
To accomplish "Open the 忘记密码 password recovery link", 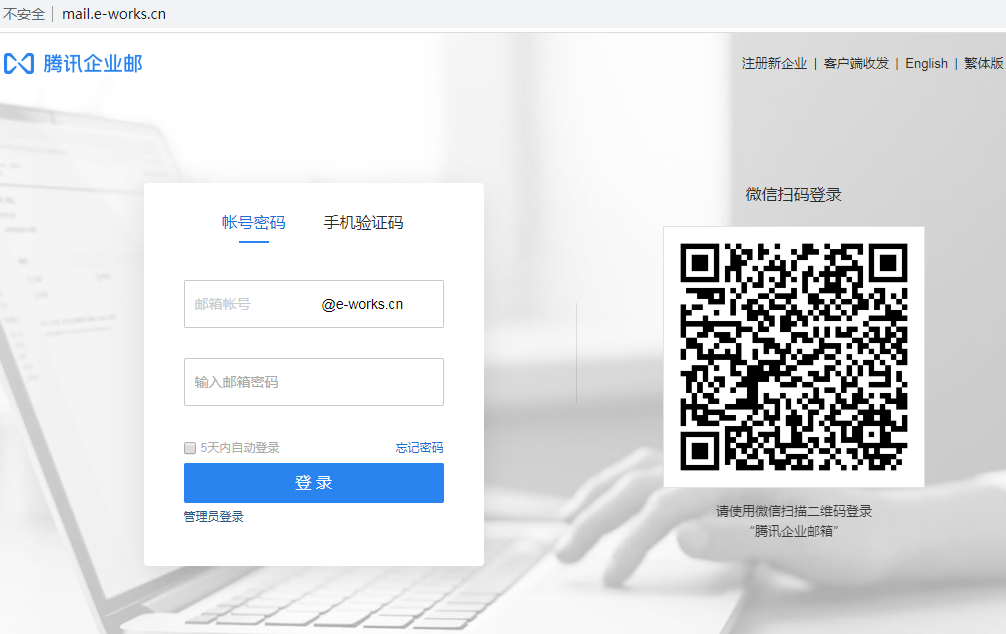I will pos(418,448).
